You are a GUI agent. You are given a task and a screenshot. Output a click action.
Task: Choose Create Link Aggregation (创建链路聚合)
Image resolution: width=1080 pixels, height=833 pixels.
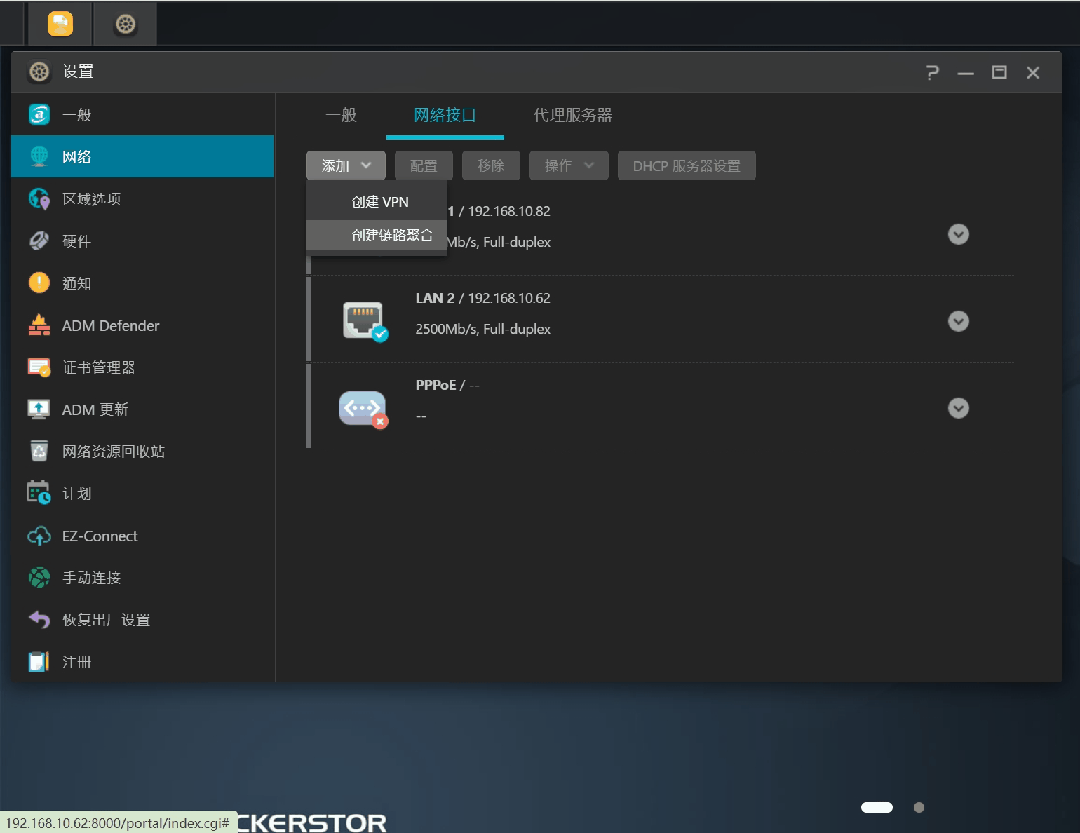pos(377,236)
